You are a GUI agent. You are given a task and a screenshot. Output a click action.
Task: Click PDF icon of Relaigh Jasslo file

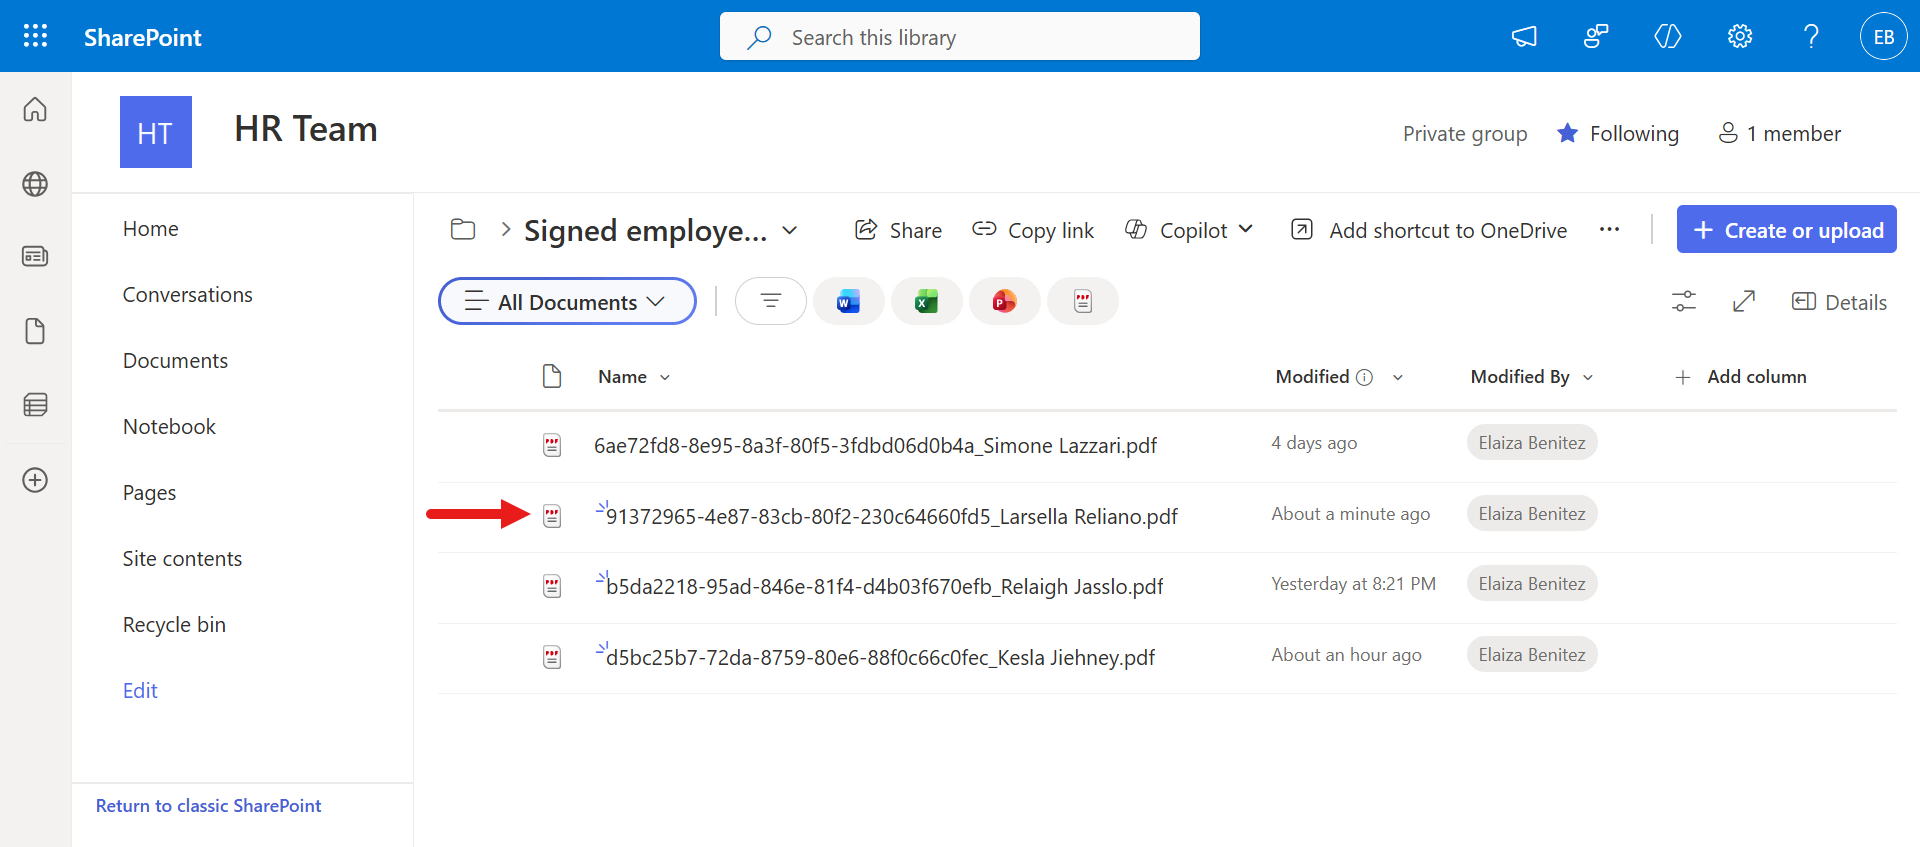point(552,586)
